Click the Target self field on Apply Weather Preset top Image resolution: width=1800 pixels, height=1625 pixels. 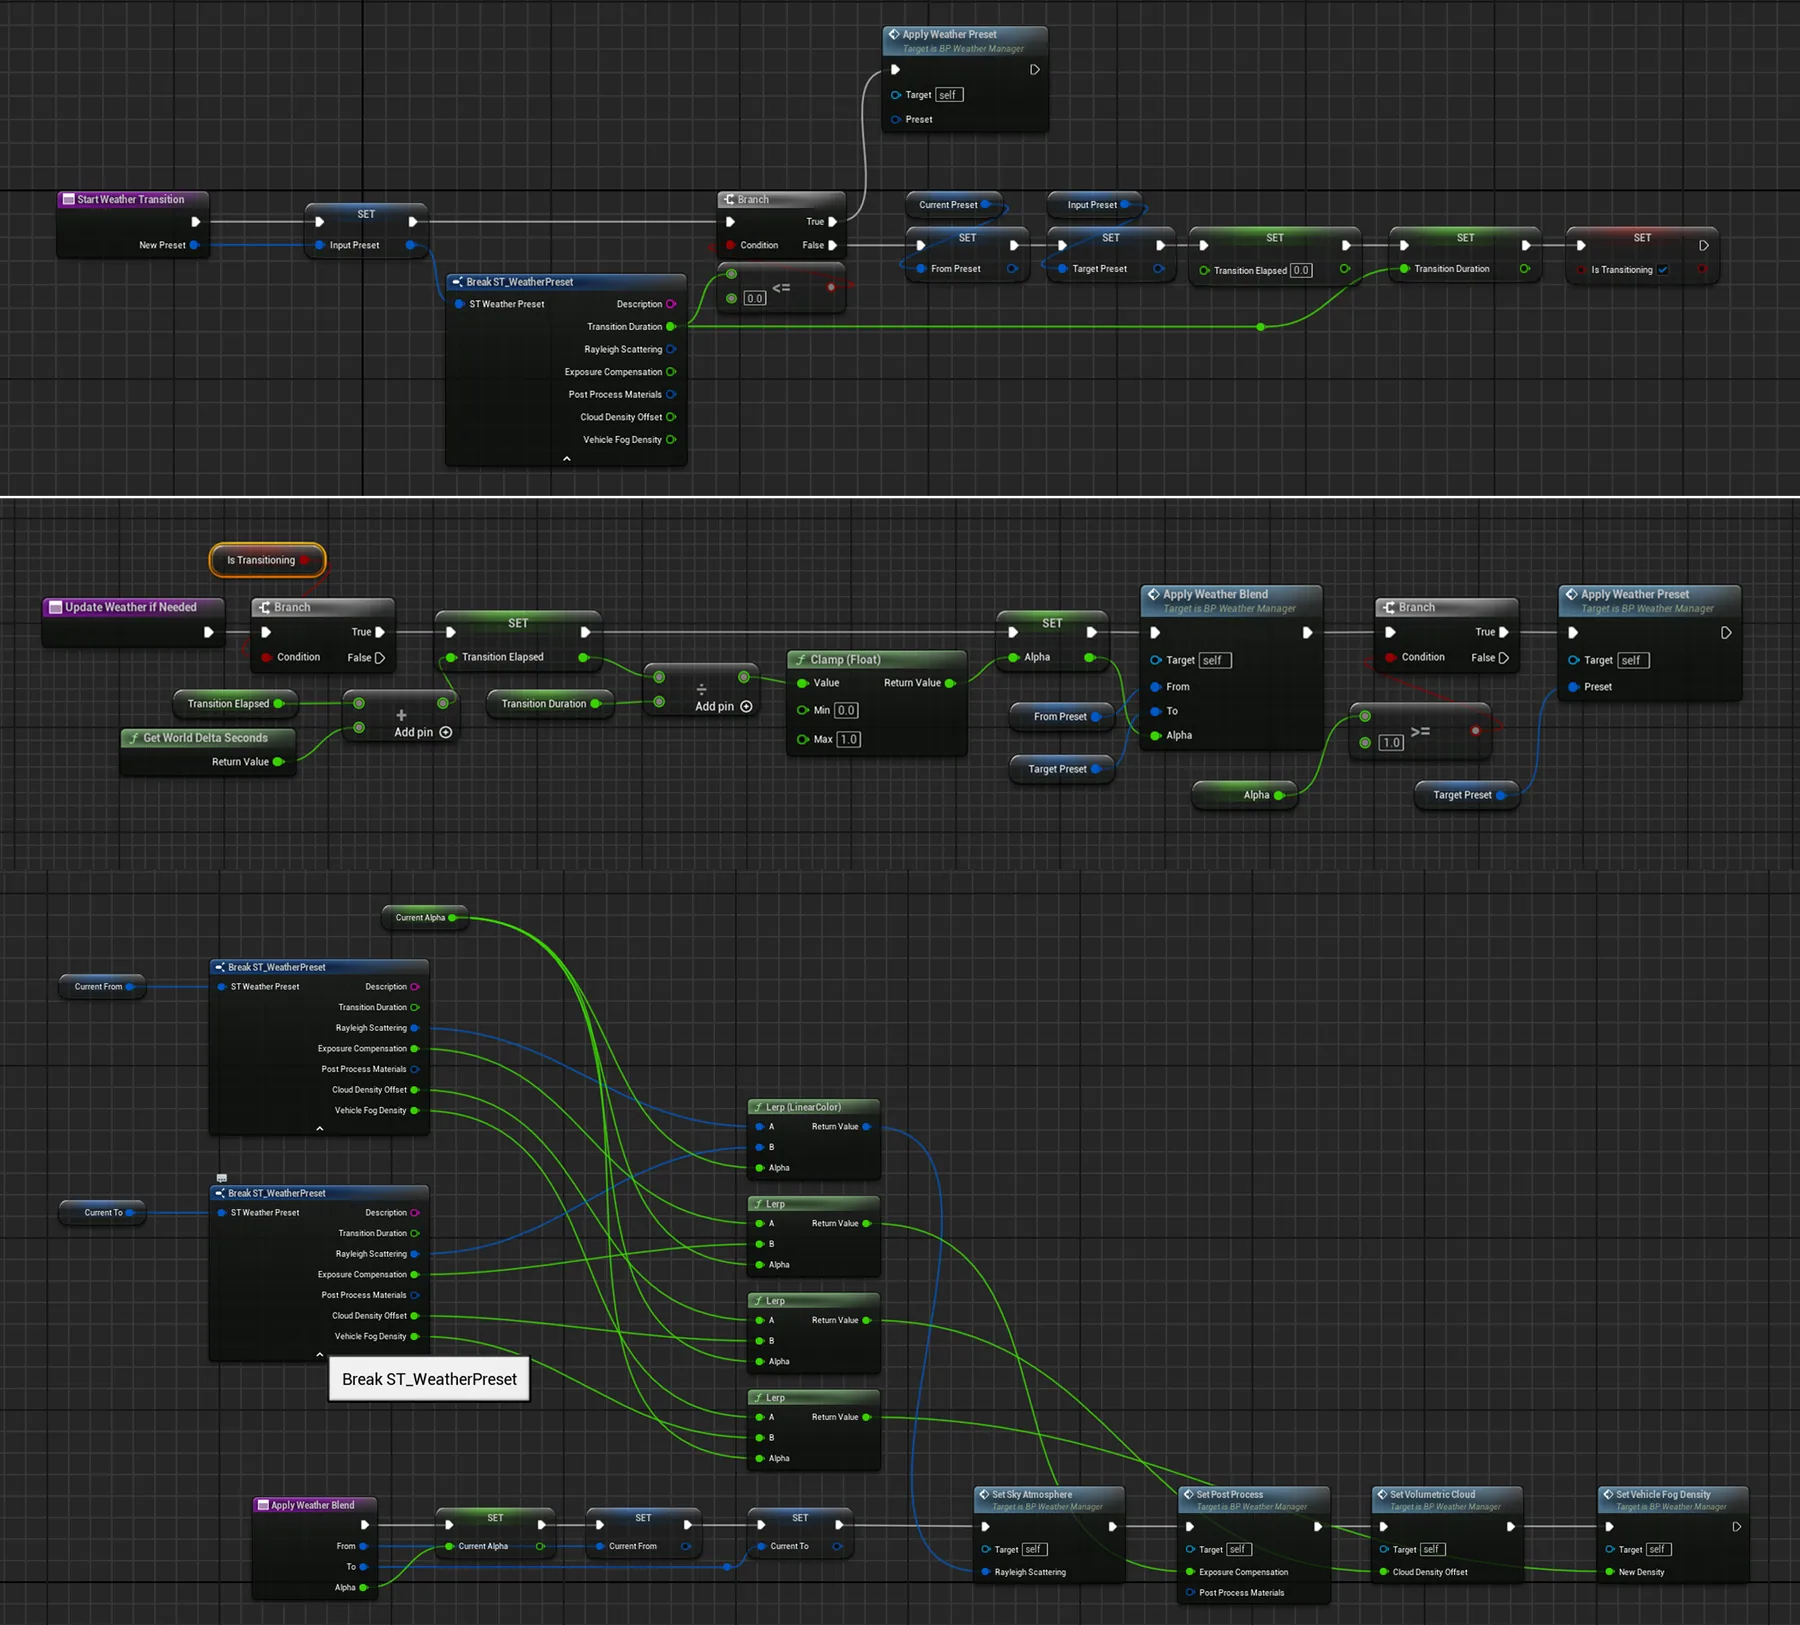[948, 95]
